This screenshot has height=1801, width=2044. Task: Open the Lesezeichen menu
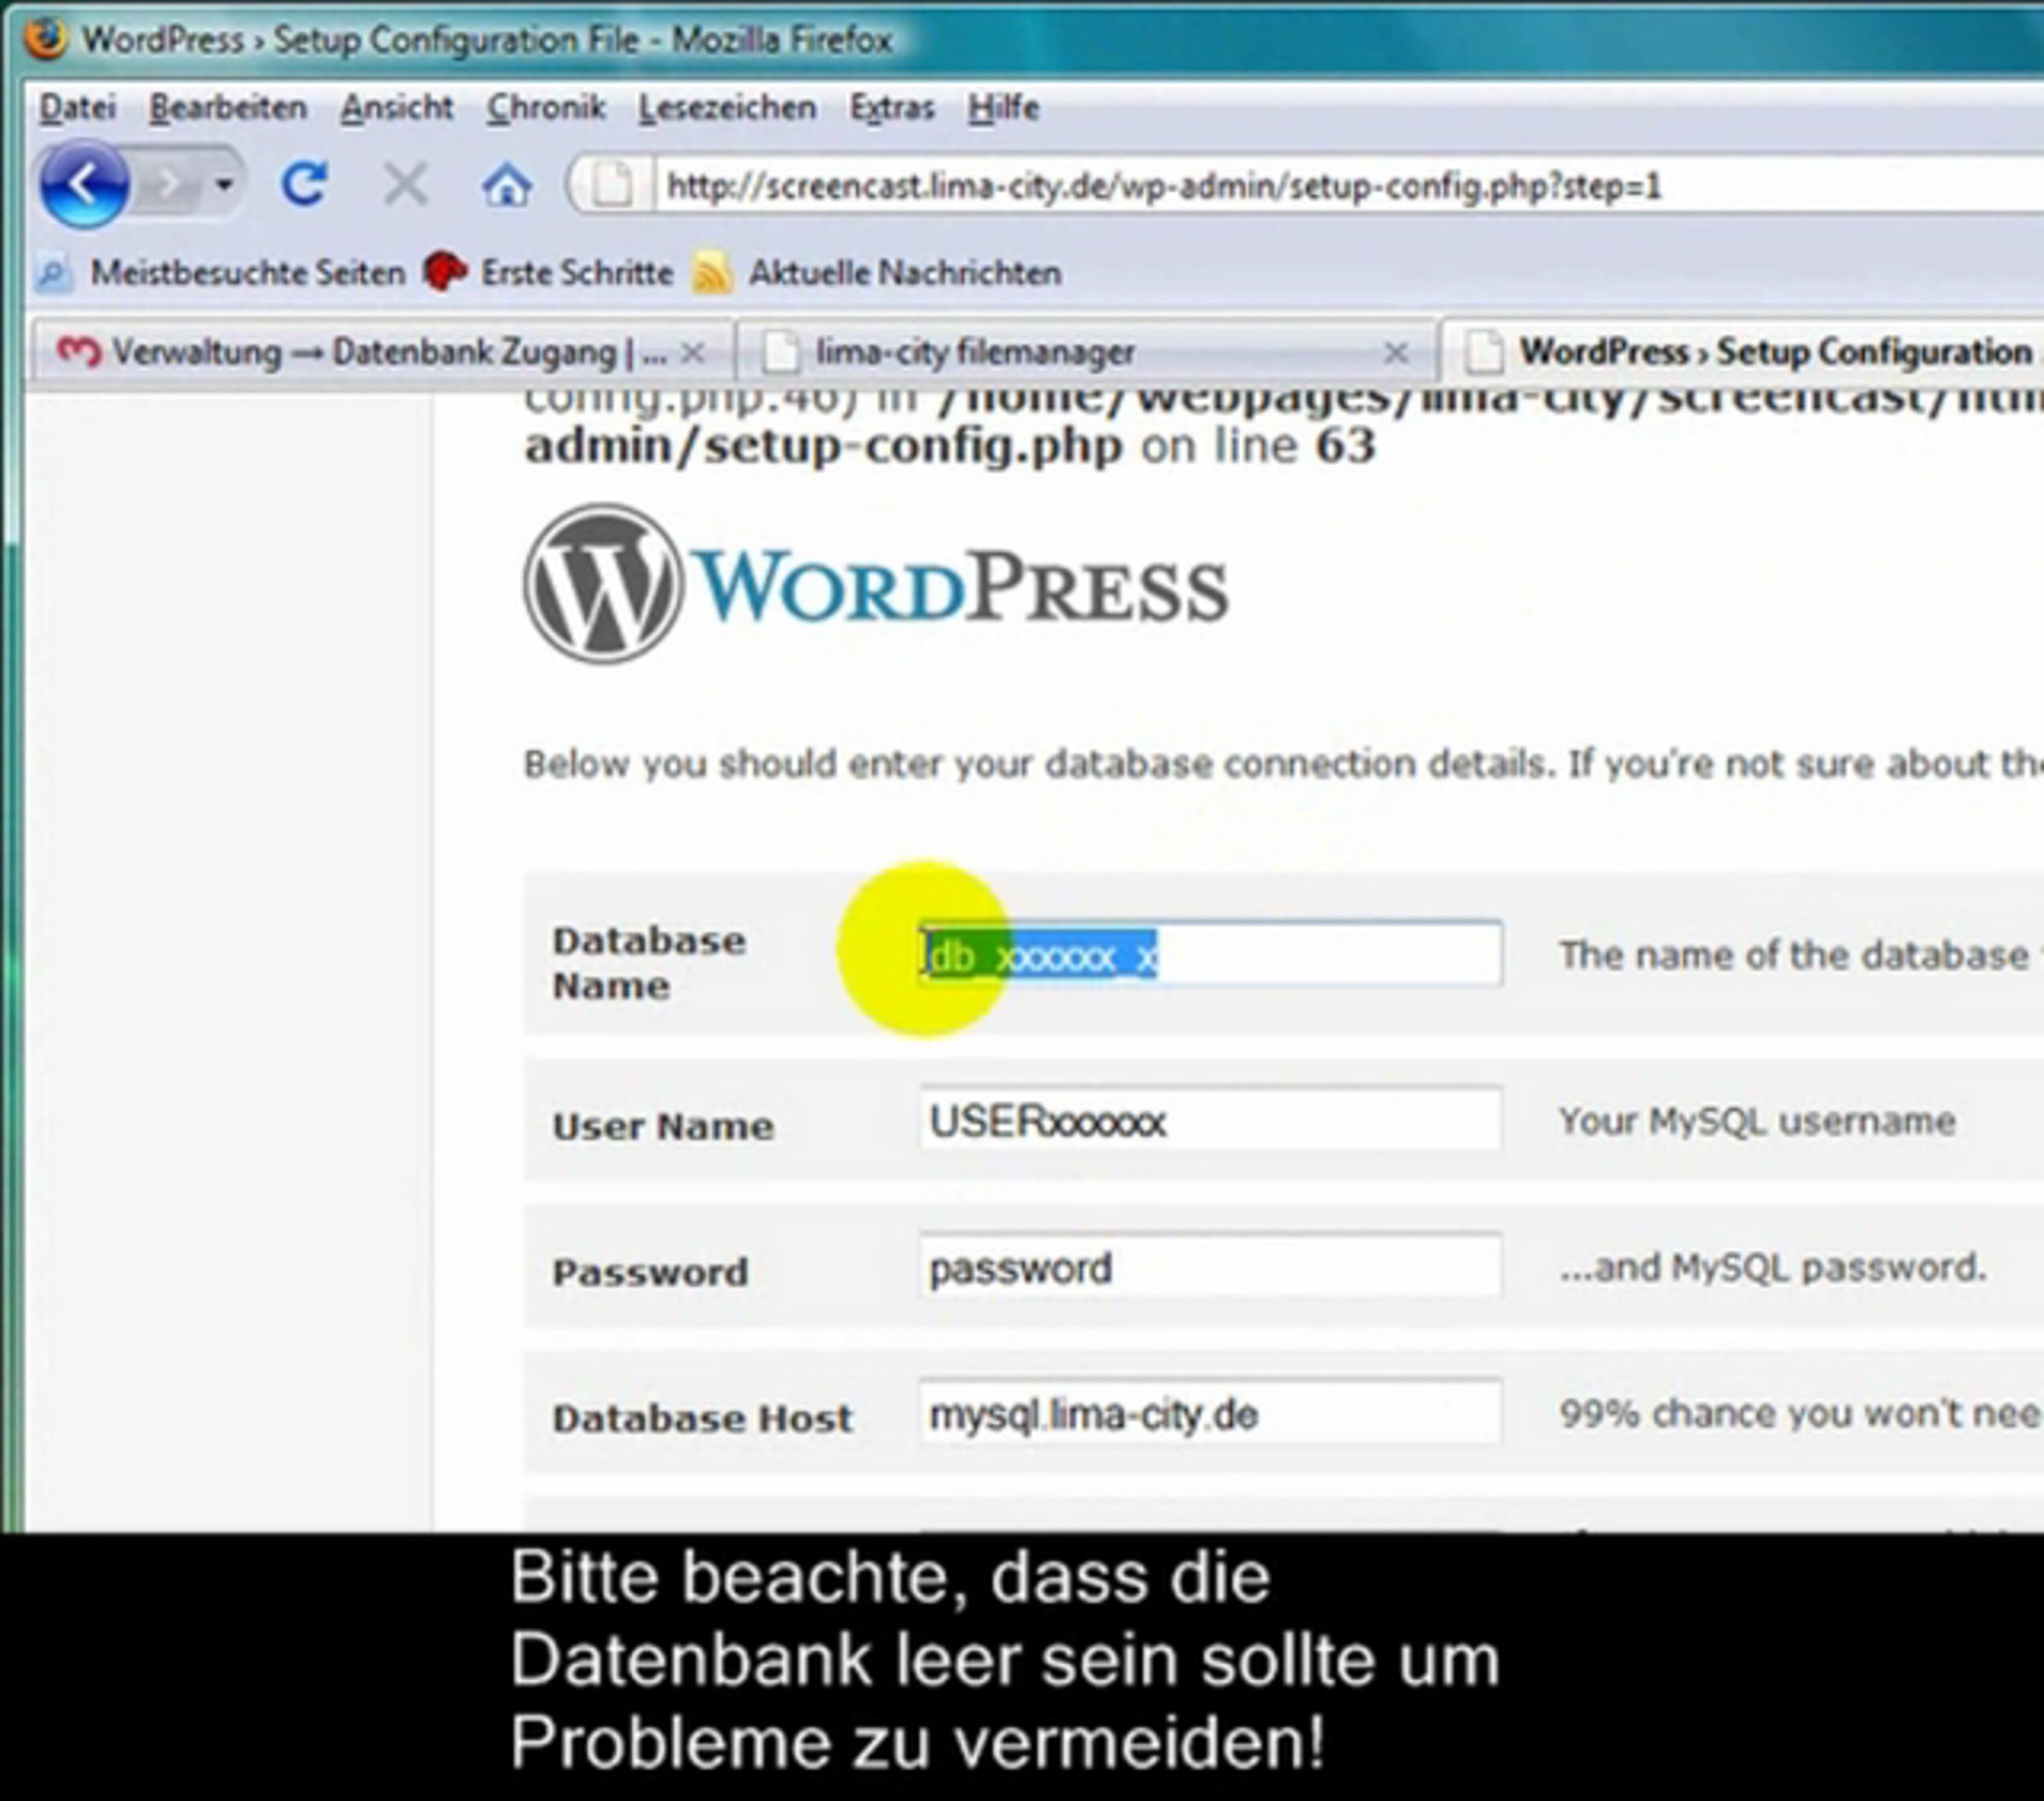(x=727, y=107)
